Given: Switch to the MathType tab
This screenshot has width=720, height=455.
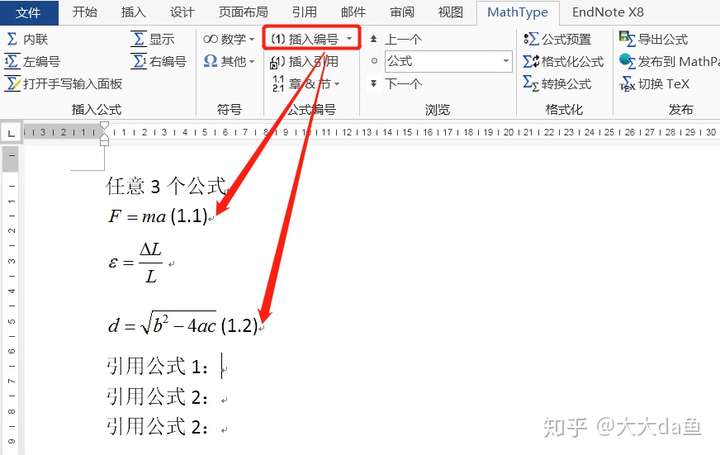Looking at the screenshot, I should tap(518, 12).
